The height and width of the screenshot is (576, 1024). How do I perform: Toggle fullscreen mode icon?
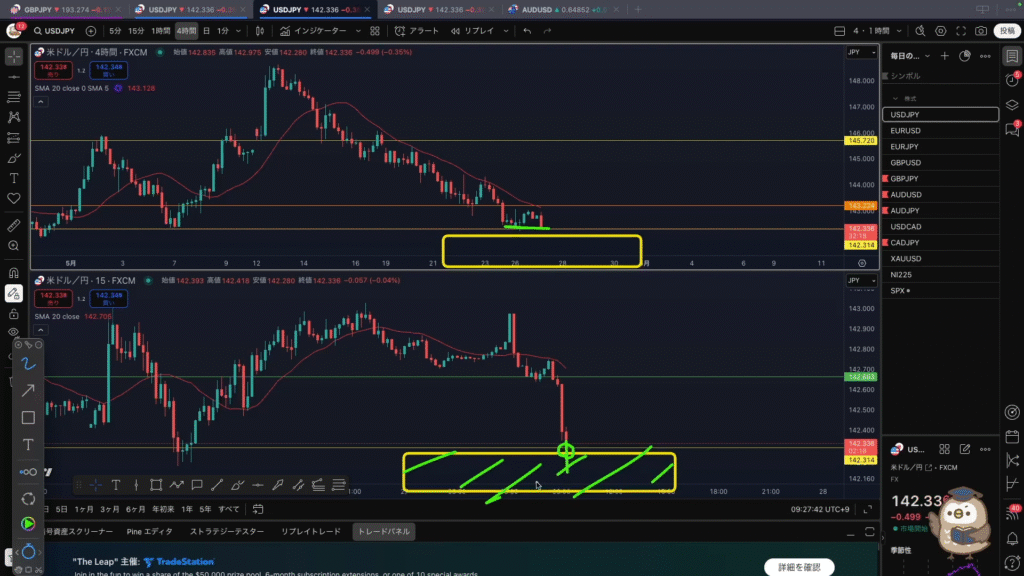(961, 31)
